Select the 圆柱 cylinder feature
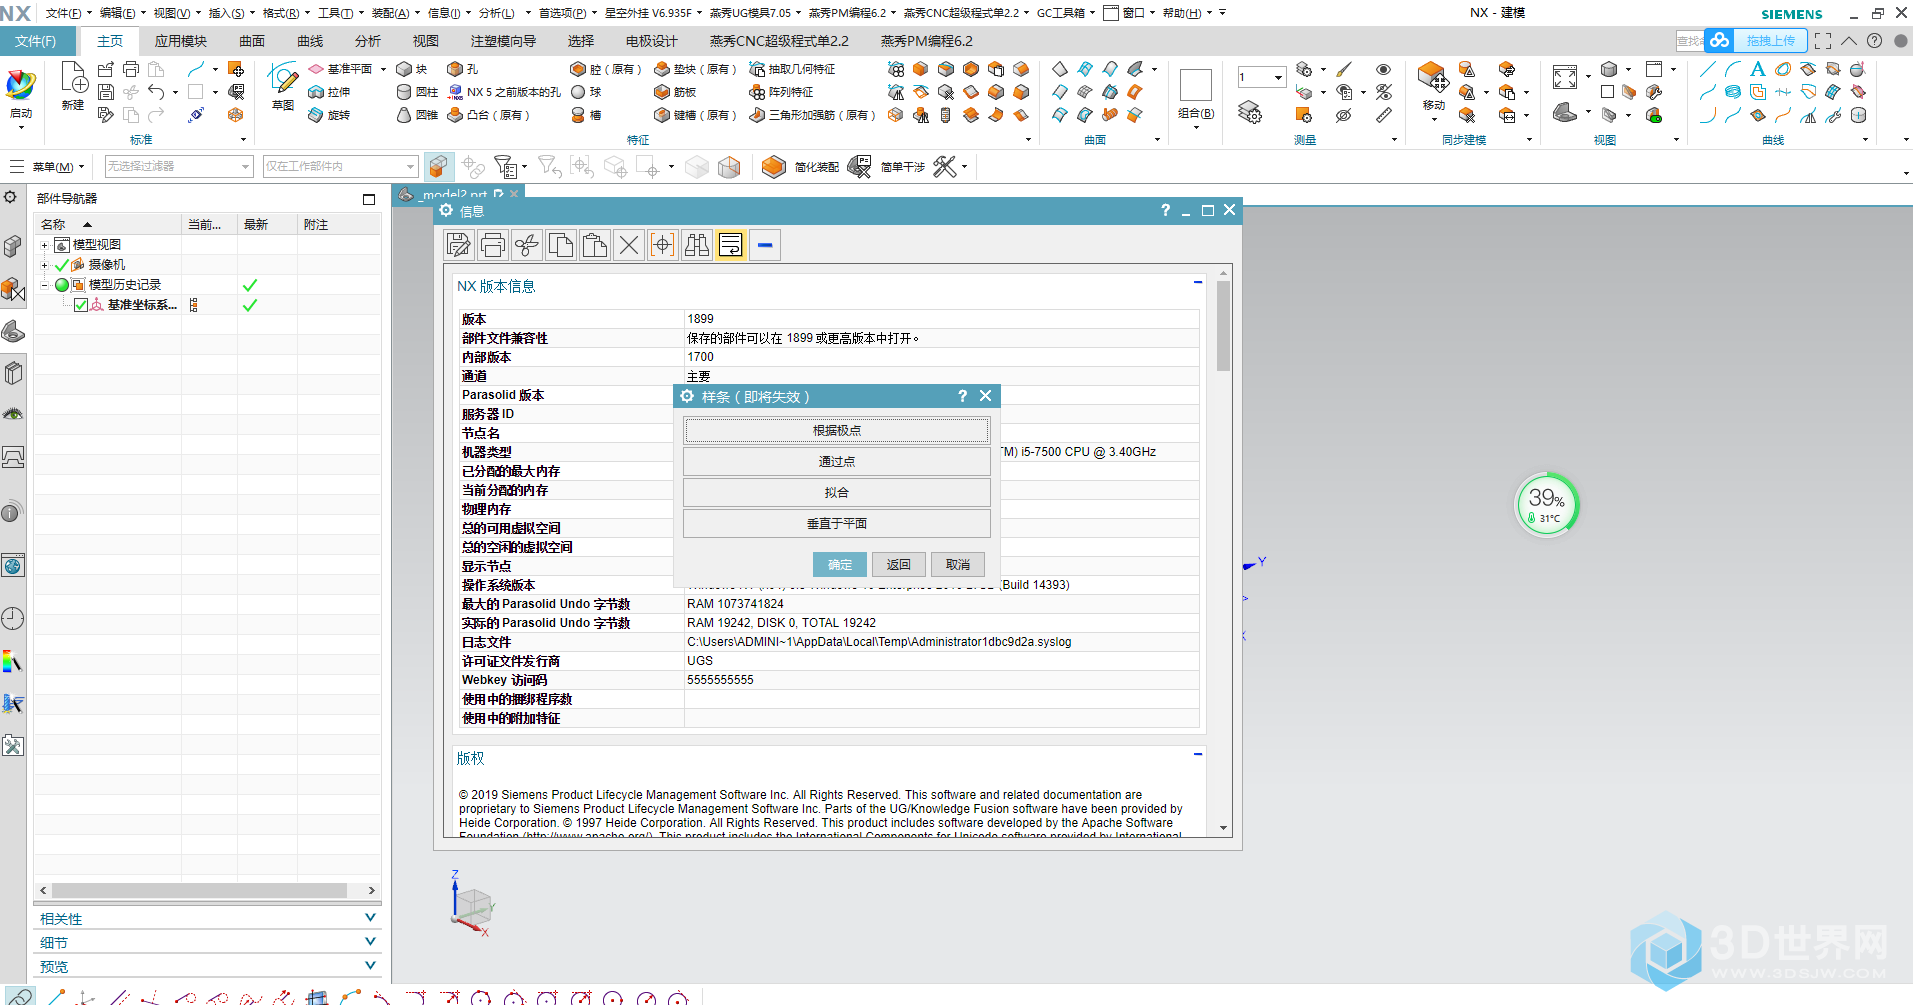The image size is (1913, 1005). [x=417, y=92]
